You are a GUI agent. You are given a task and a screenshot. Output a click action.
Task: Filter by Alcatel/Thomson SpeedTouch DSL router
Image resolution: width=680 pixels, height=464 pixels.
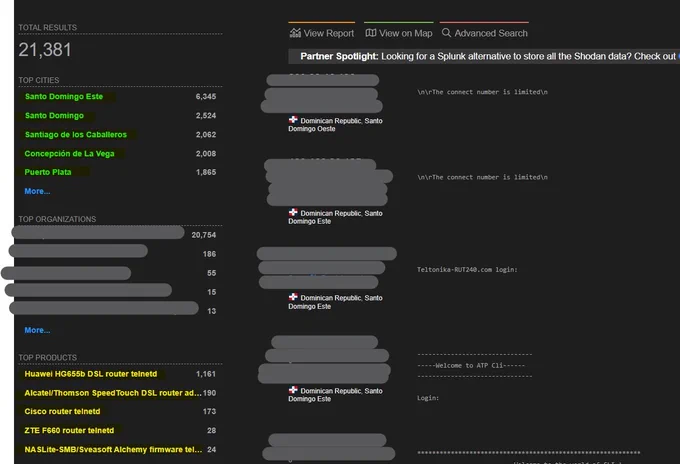(113, 393)
